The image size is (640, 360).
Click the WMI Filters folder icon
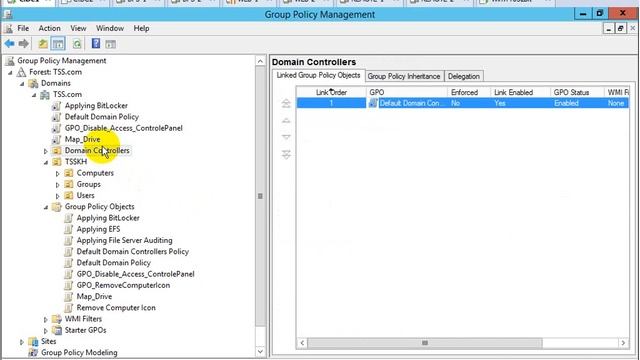click(x=57, y=319)
